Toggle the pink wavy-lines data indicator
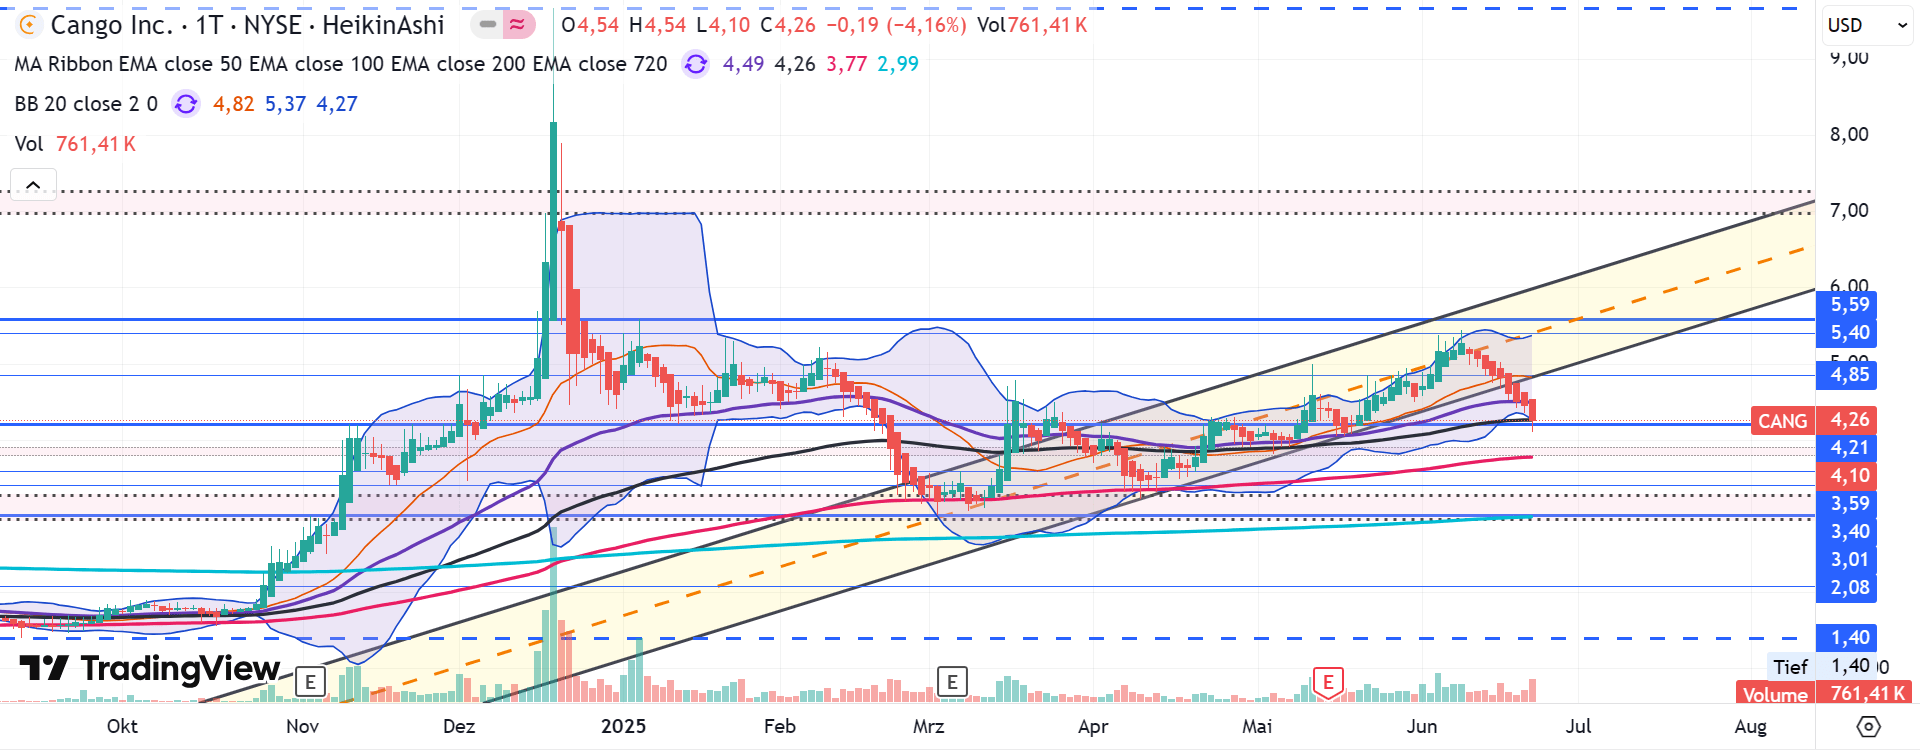This screenshot has height=756, width=1920. click(x=517, y=25)
